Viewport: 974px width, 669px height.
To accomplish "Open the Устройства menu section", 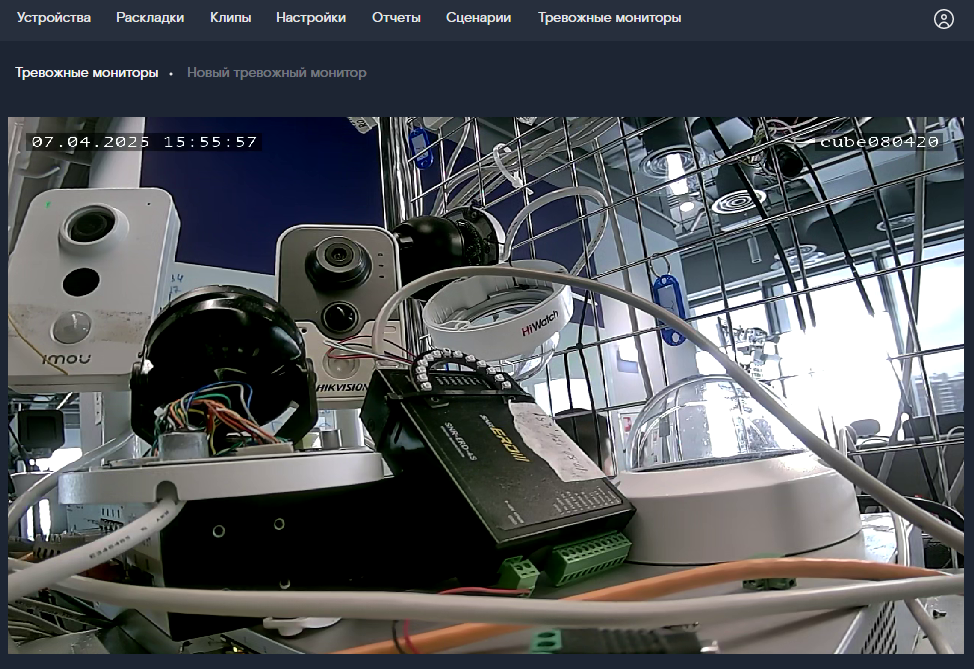I will pyautogui.click(x=53, y=17).
